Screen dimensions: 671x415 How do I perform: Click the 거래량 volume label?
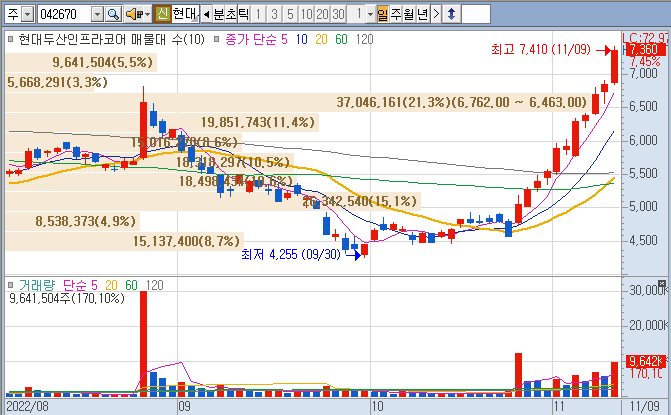pyautogui.click(x=37, y=285)
